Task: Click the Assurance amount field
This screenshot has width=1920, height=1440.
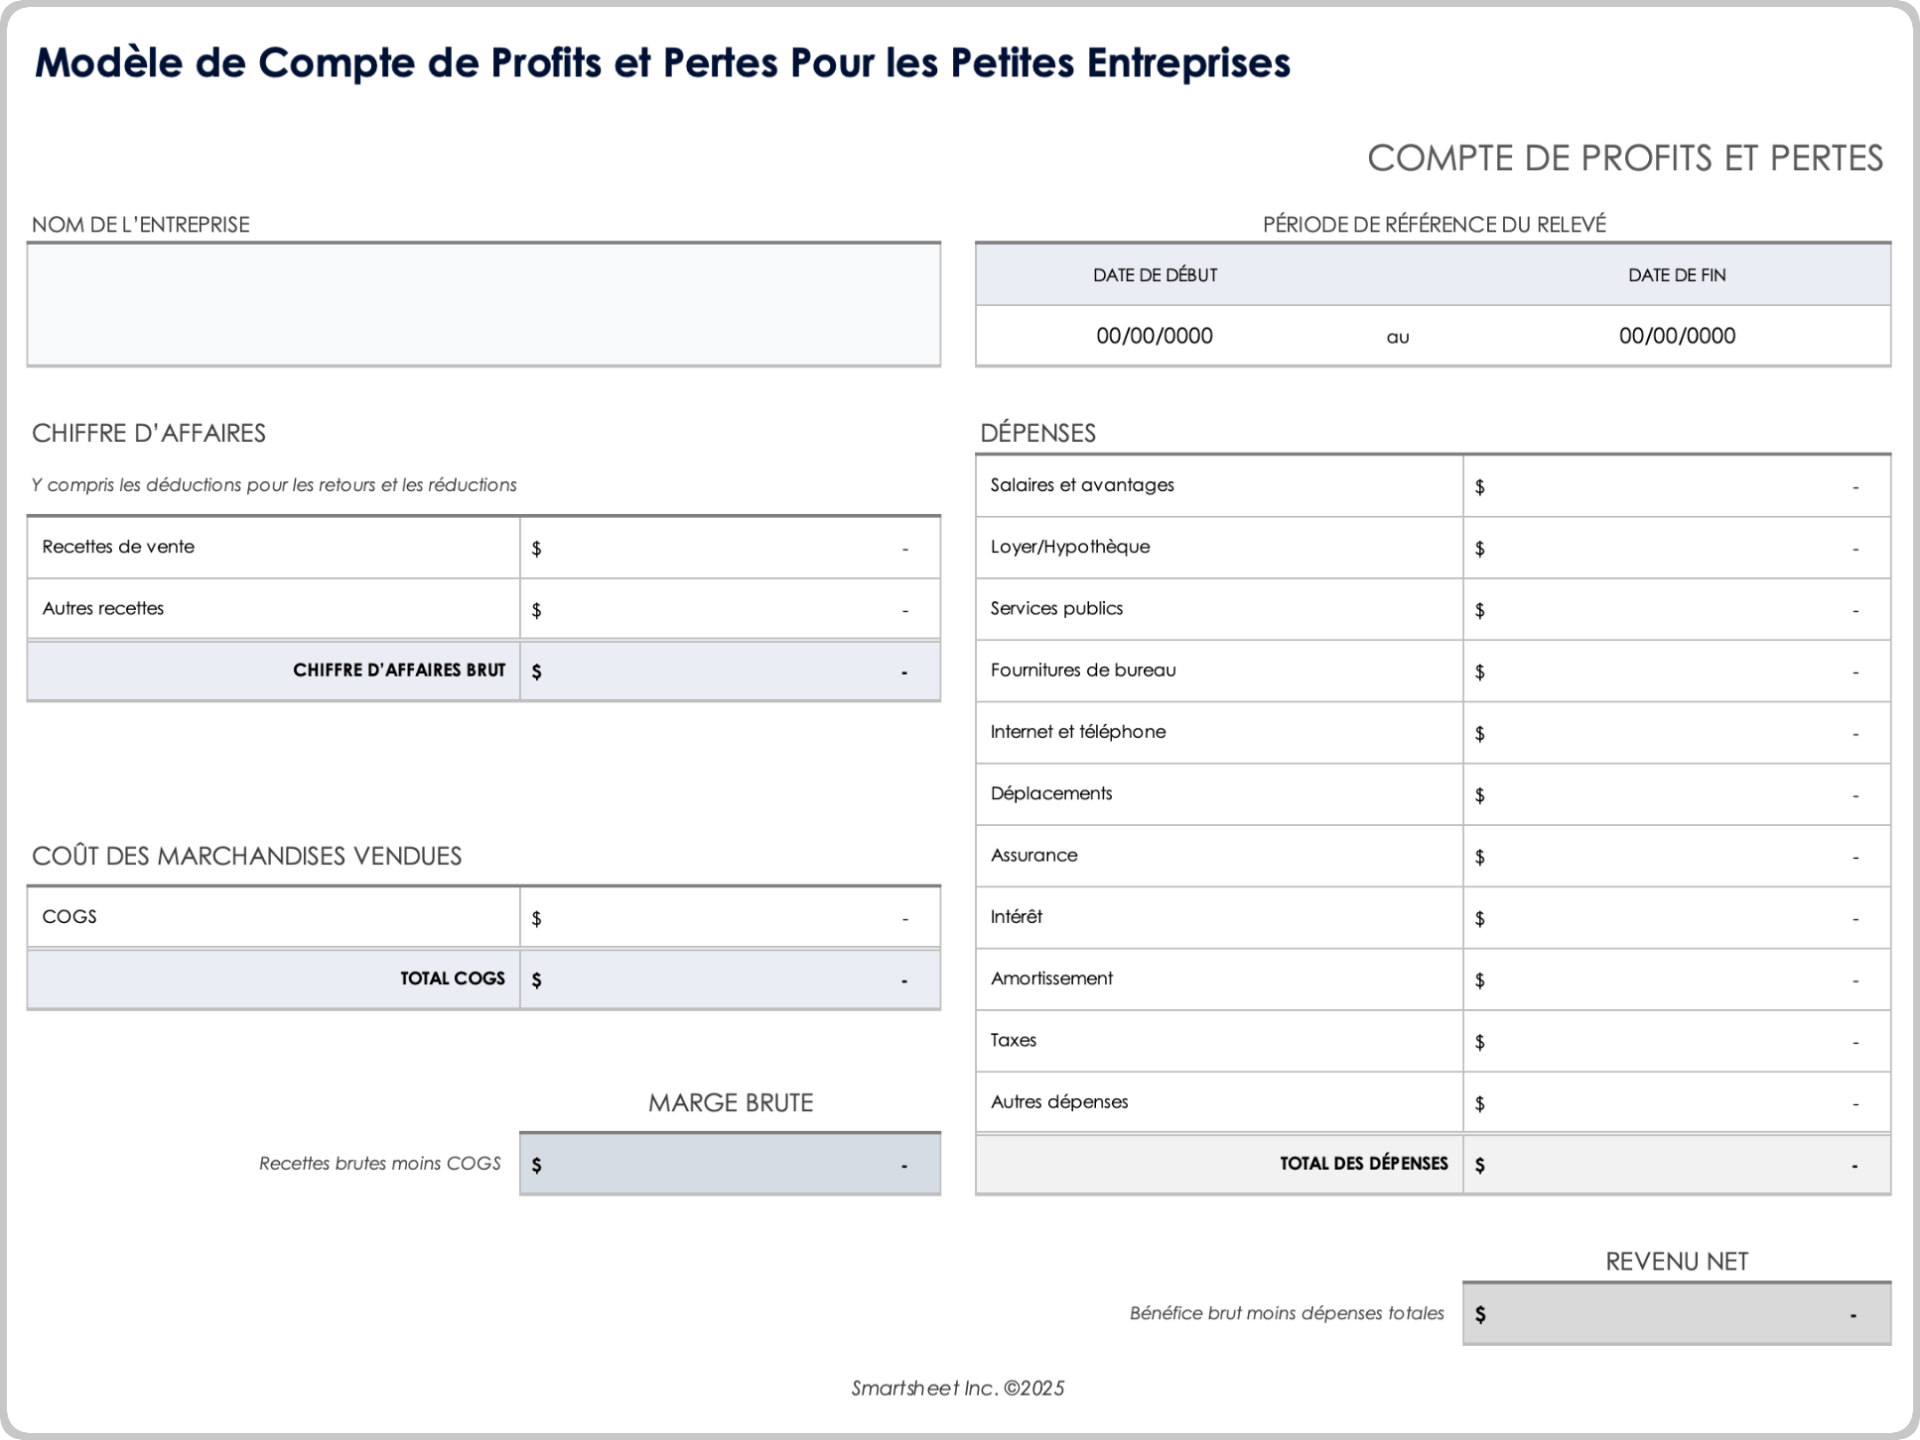Action: (1677, 855)
